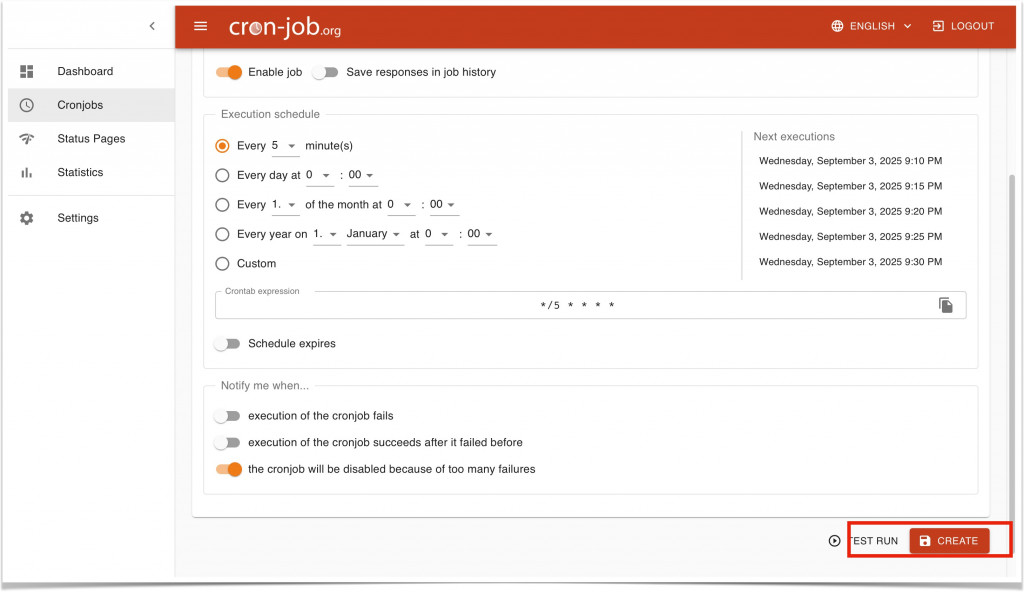Click the Cronjobs clock icon
1024x592 pixels.
tap(27, 105)
